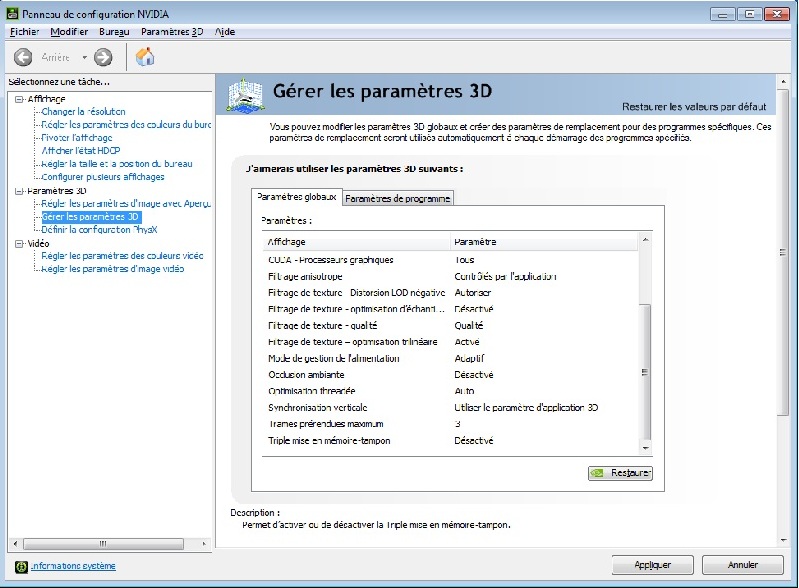Click Restaurer les valeurs par défaut link

click(694, 106)
